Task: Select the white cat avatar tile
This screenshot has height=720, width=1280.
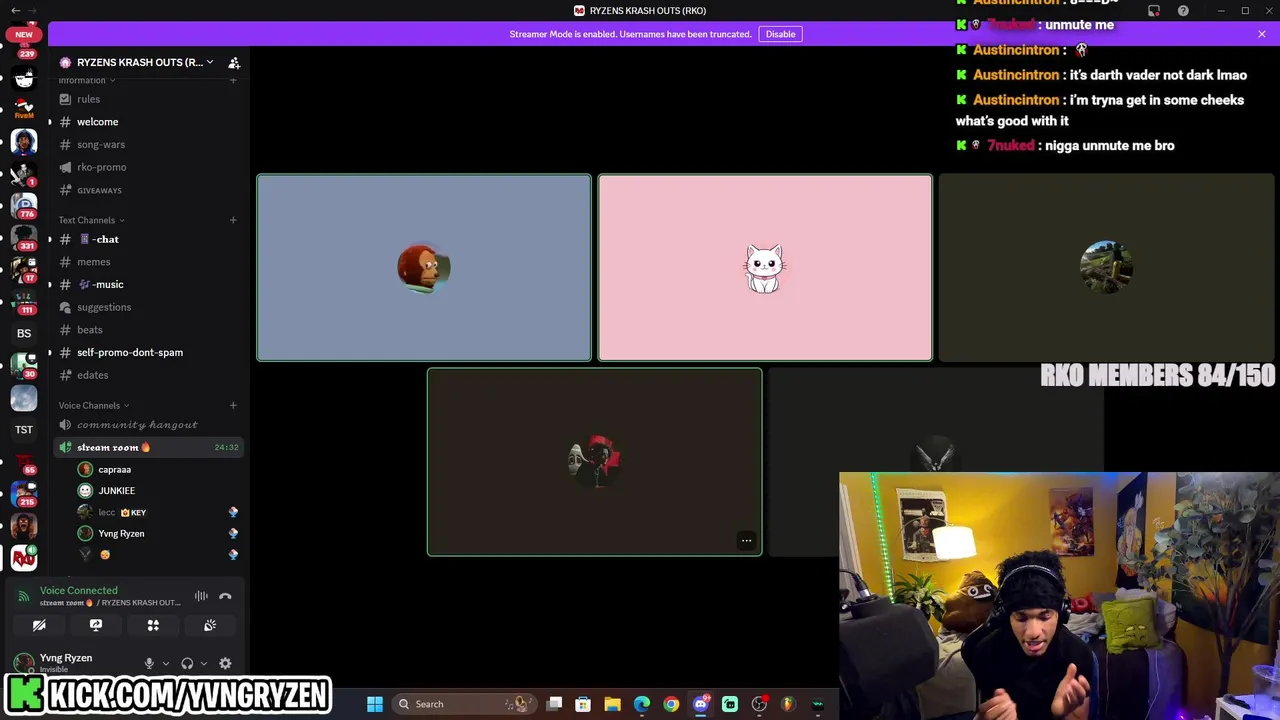Action: (x=765, y=268)
